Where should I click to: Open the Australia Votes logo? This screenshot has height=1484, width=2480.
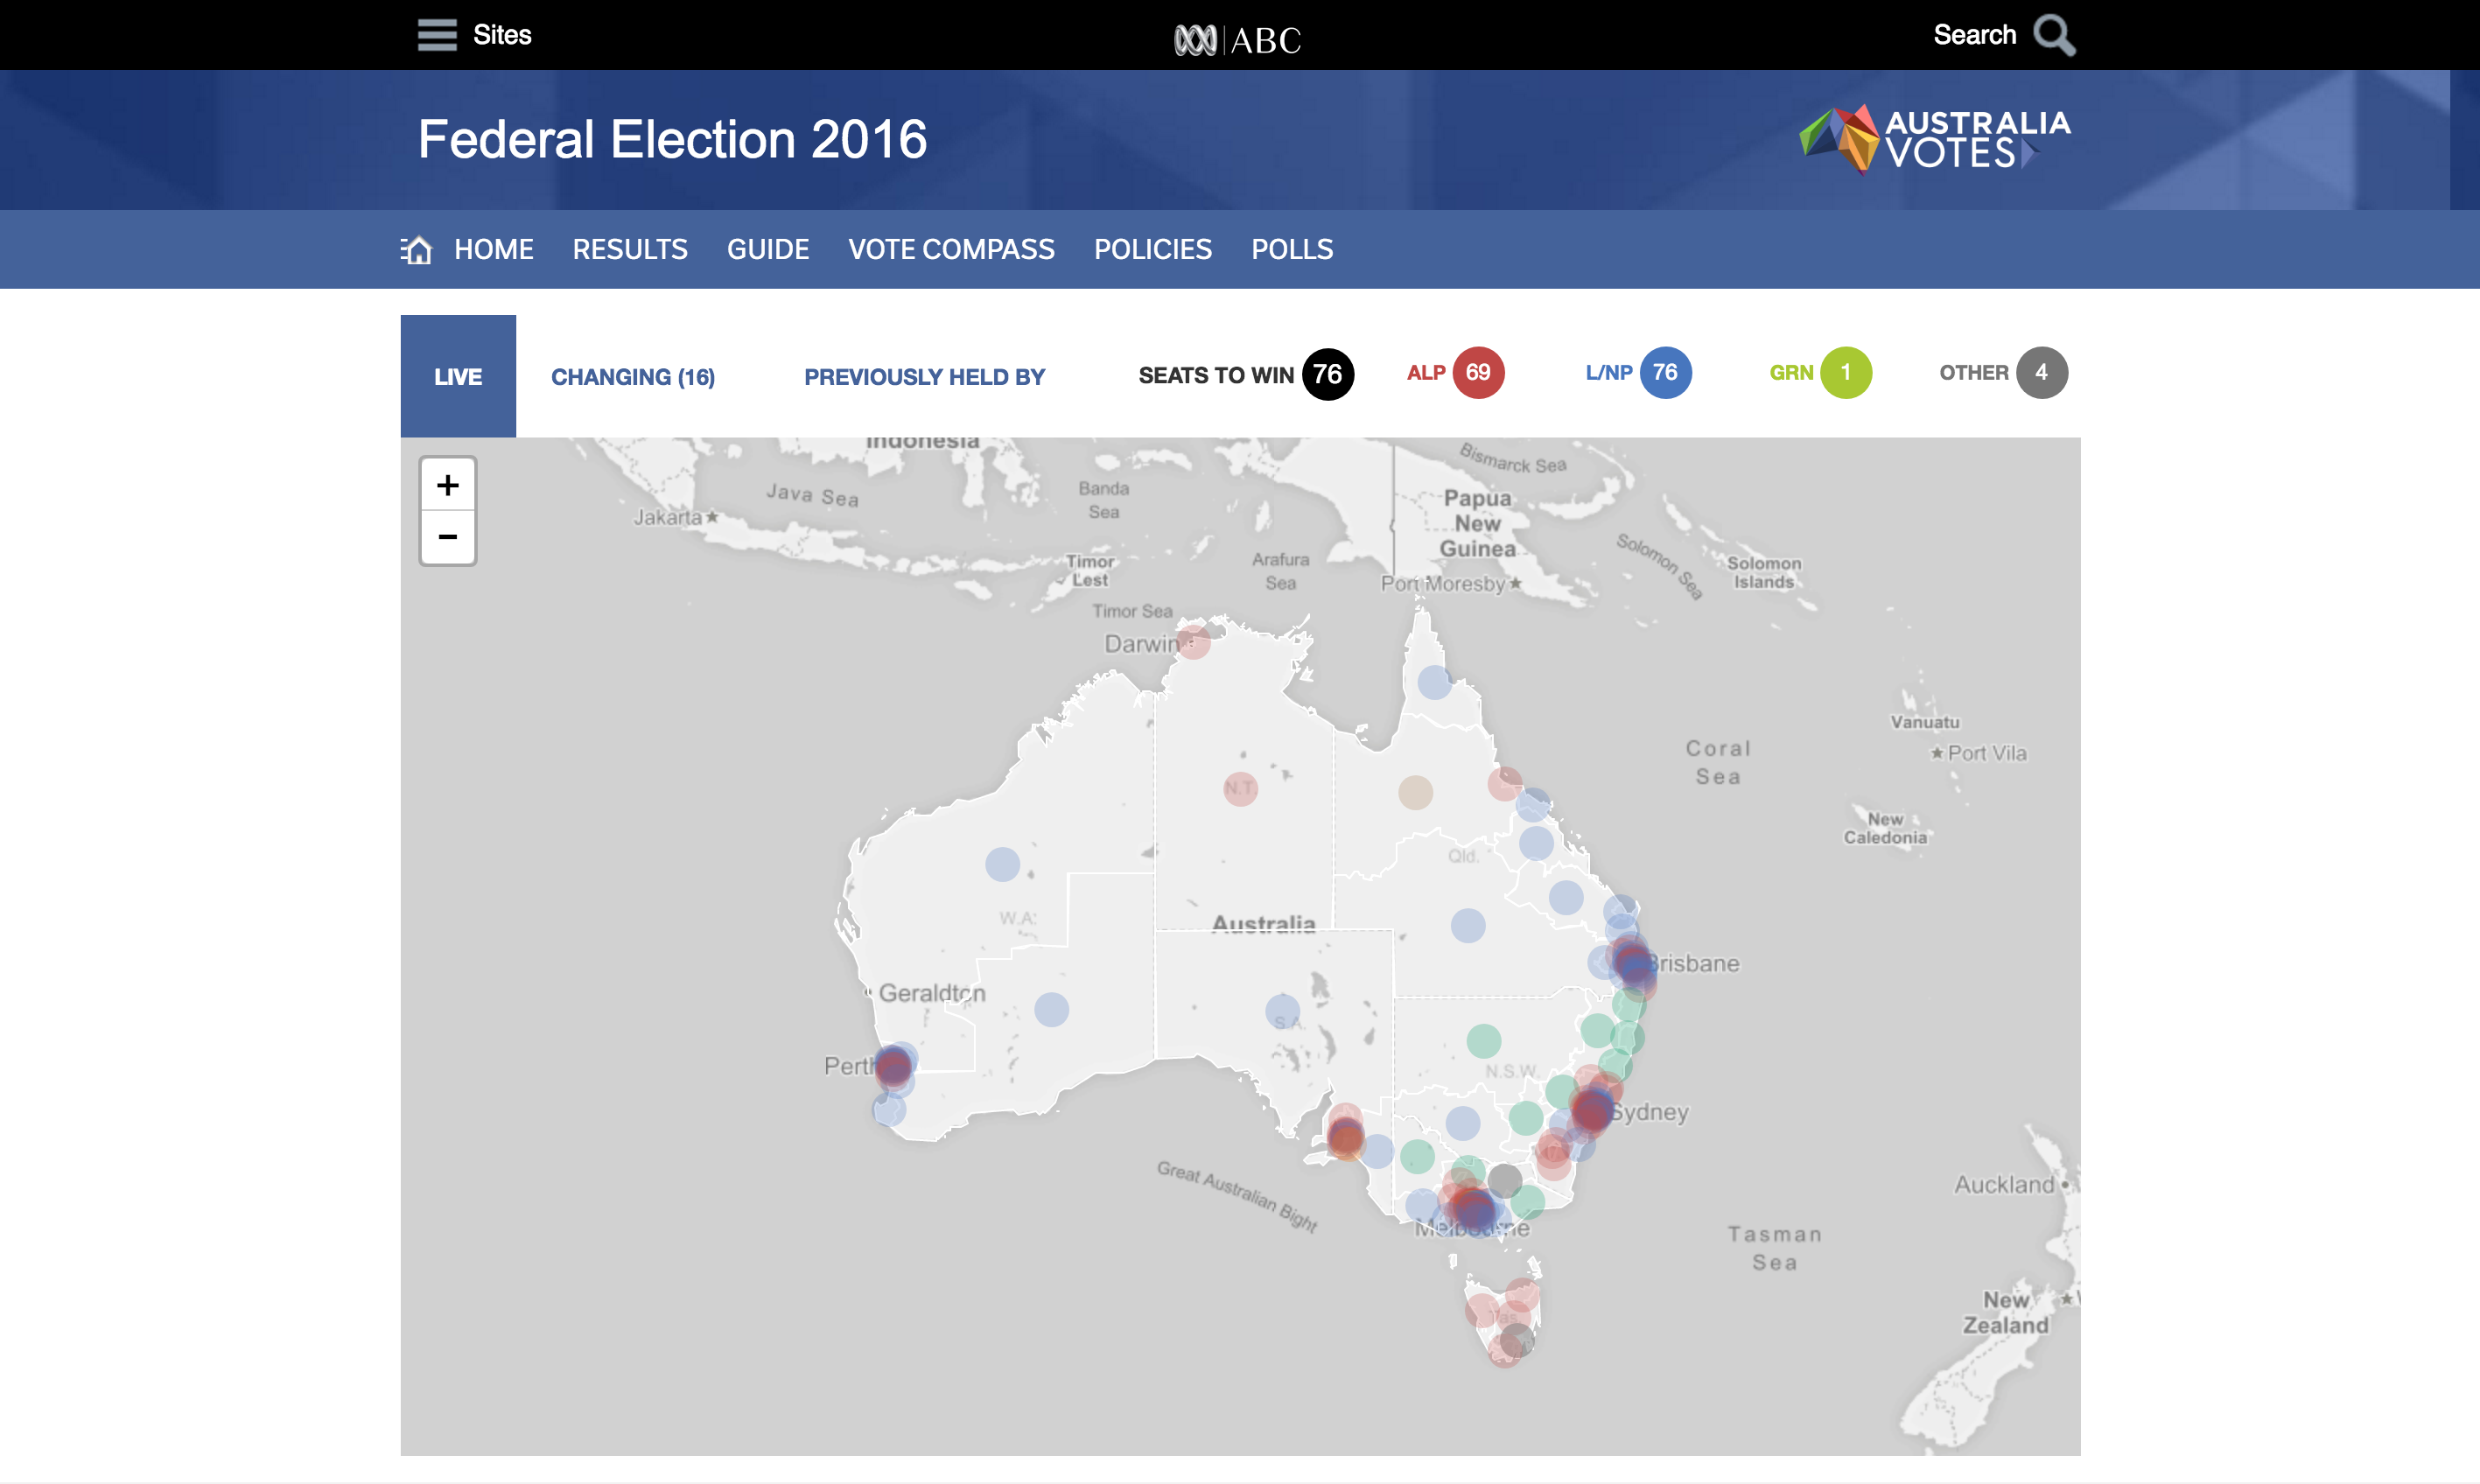(1935, 140)
